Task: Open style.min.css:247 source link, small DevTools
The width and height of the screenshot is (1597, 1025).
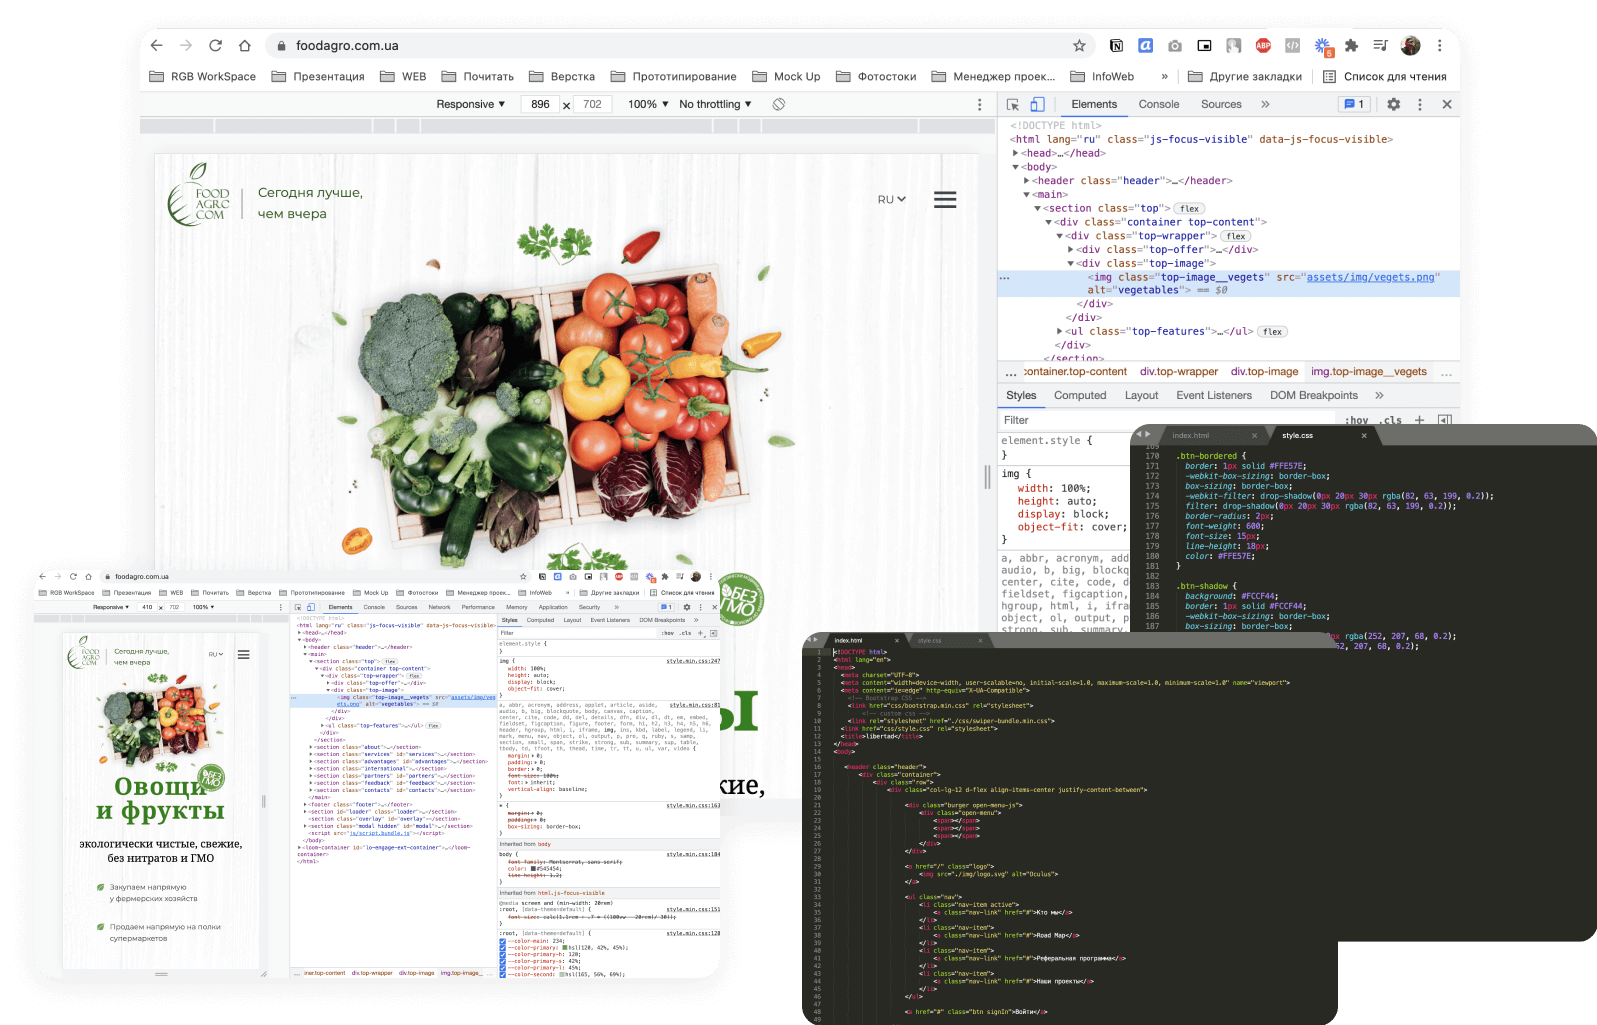Action: pos(693,661)
